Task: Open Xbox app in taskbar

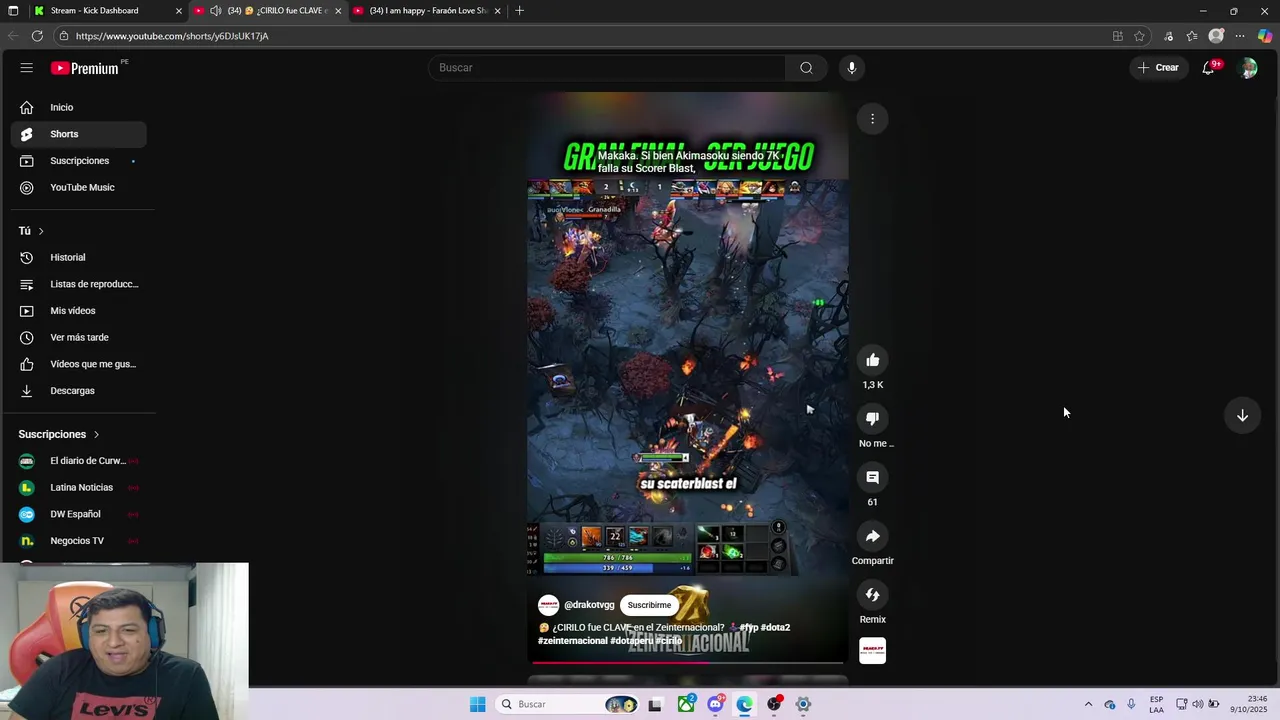Action: pos(686,704)
